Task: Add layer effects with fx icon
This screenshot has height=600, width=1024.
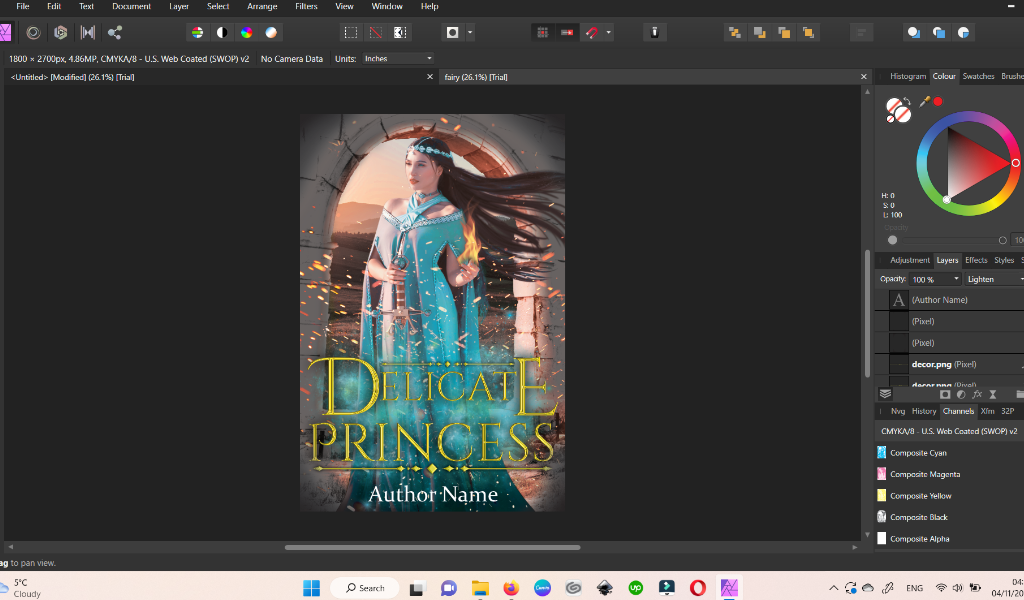Action: (977, 394)
